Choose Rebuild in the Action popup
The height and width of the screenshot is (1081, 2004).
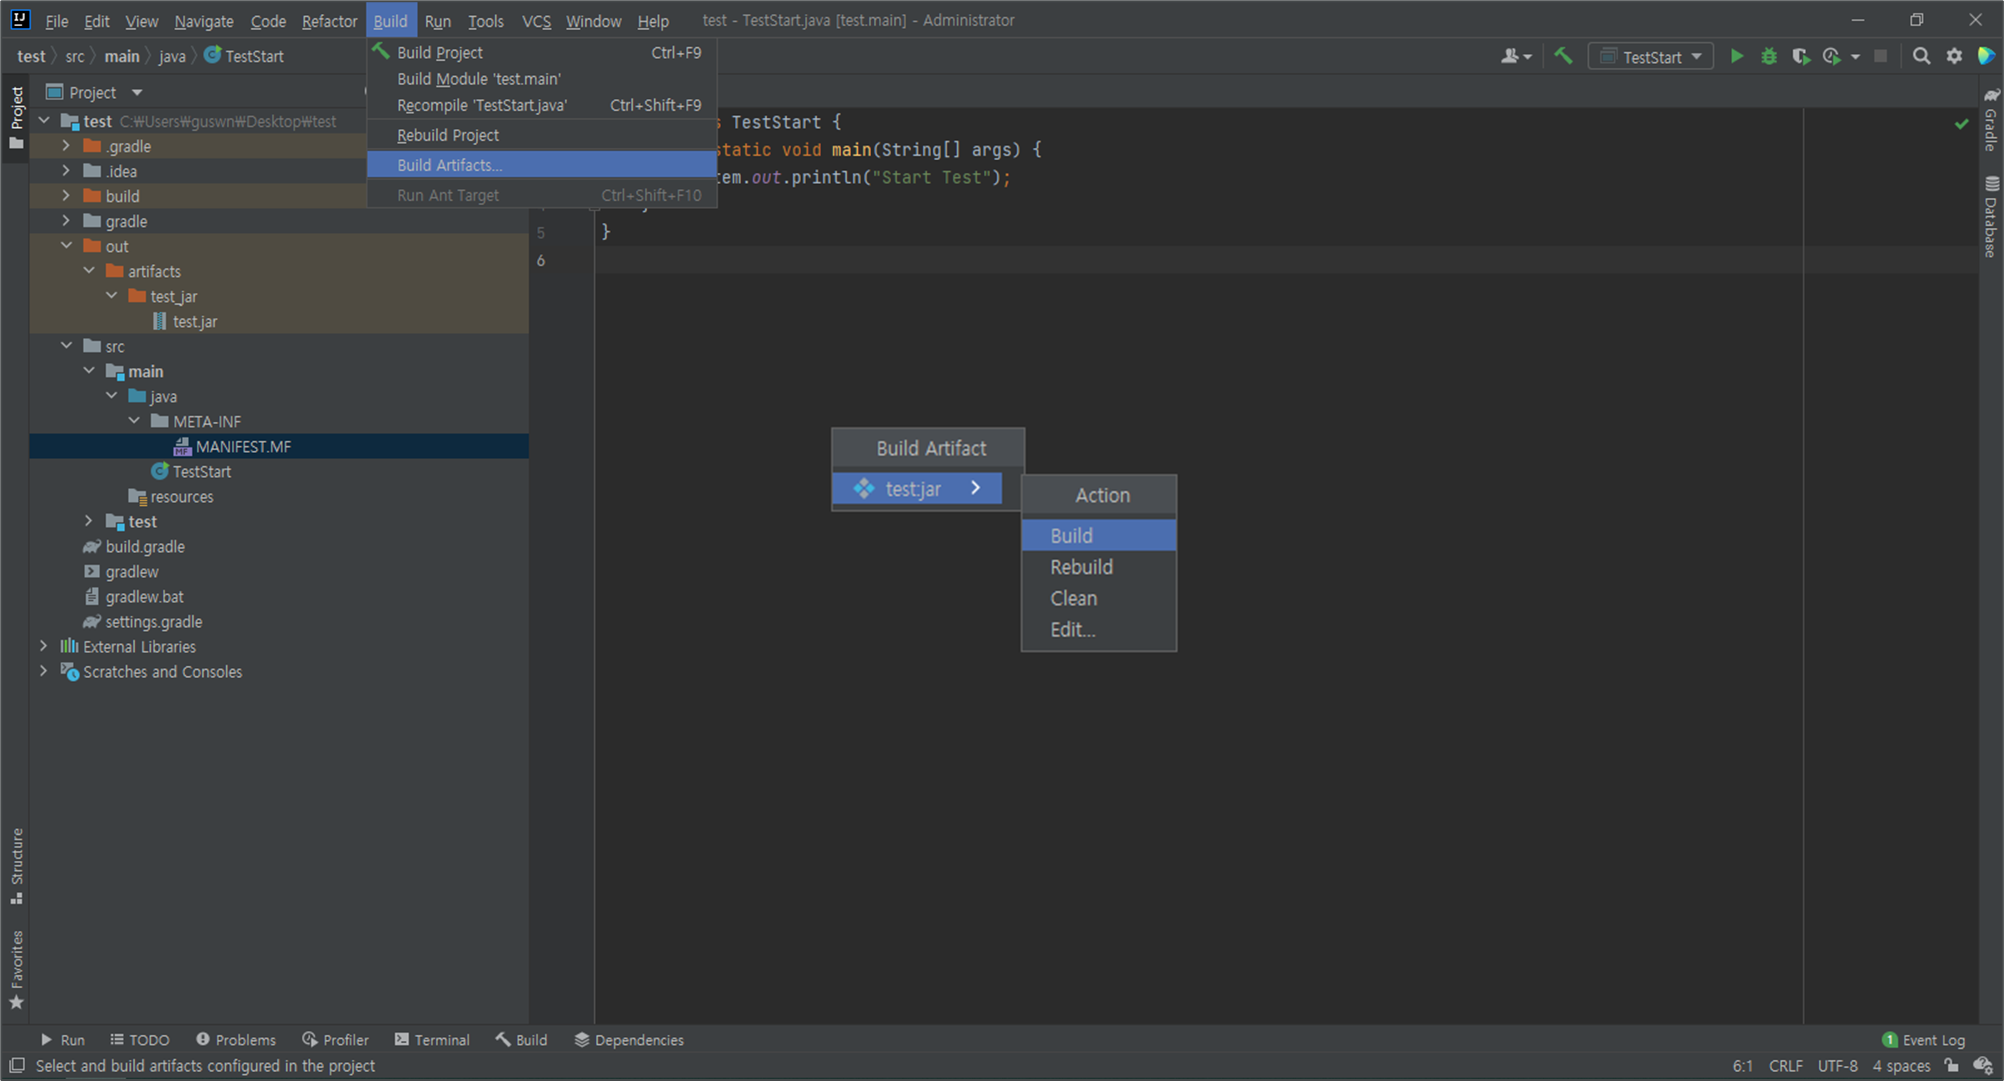1098,567
